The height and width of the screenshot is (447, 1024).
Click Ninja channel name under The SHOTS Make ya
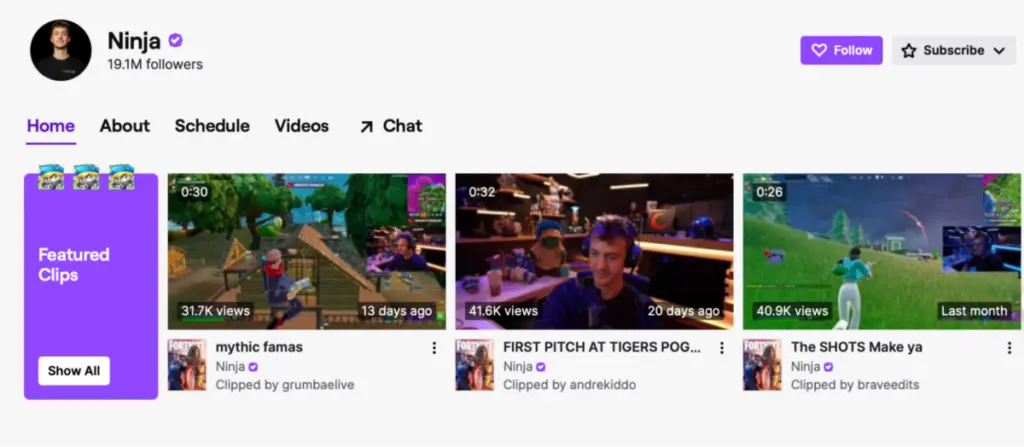coord(805,367)
